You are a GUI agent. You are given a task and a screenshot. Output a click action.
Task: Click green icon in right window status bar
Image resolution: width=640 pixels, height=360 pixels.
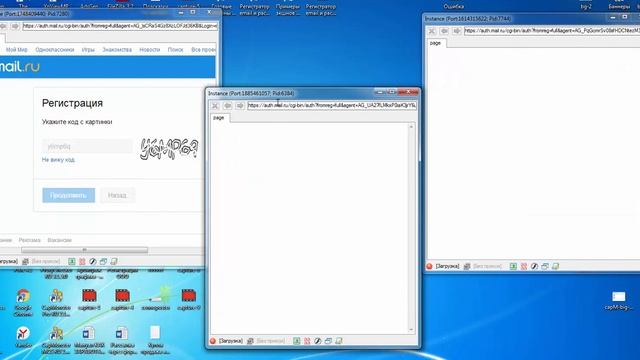click(x=513, y=266)
